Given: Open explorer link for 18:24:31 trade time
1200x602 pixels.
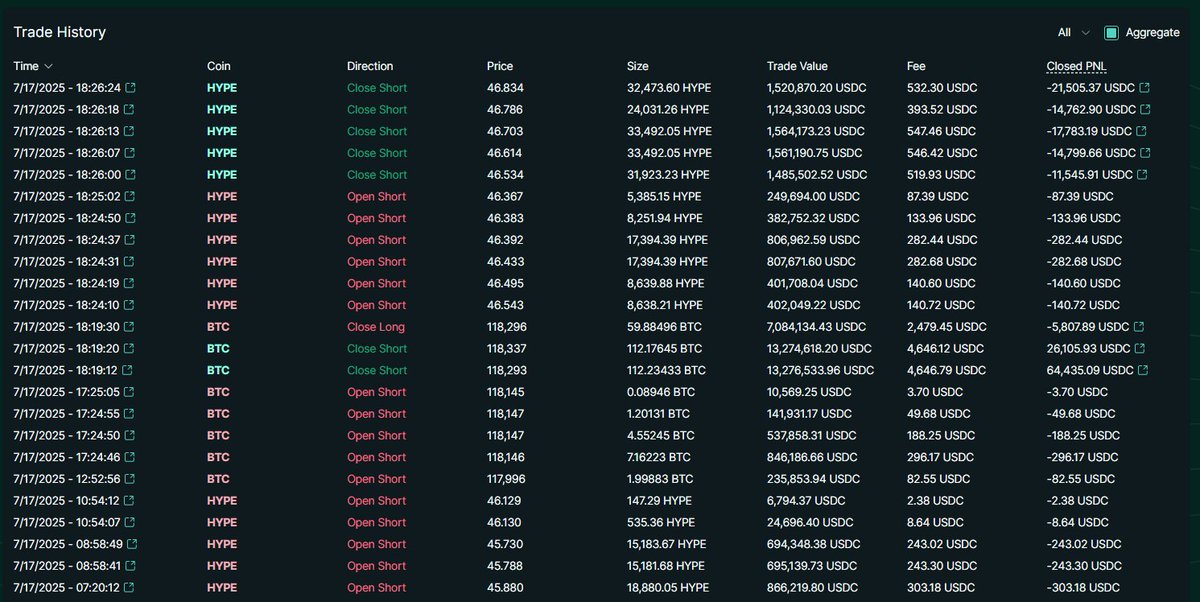Looking at the screenshot, I should point(129,262).
